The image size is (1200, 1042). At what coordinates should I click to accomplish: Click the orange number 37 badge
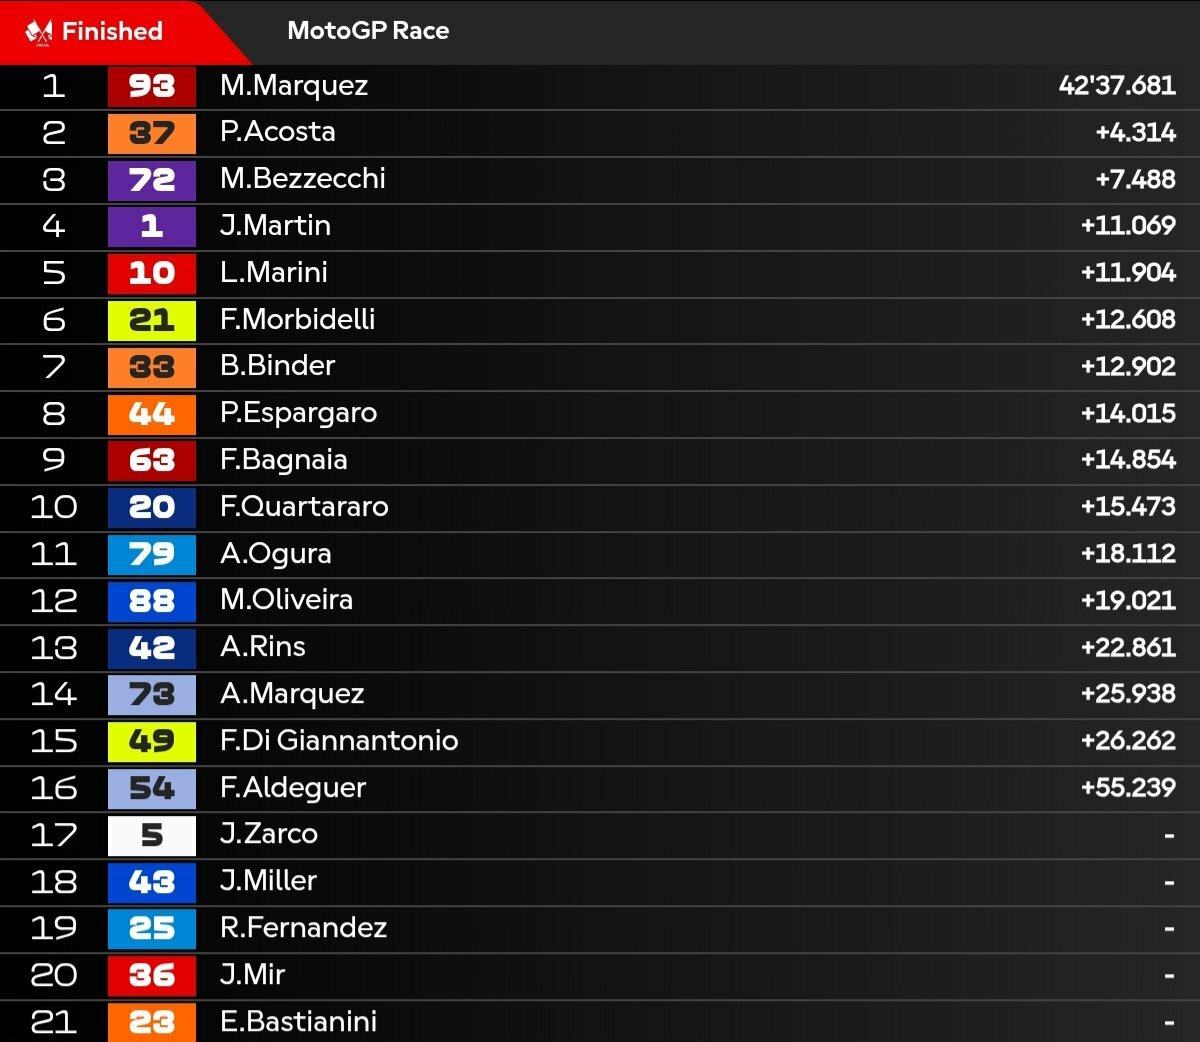[152, 133]
